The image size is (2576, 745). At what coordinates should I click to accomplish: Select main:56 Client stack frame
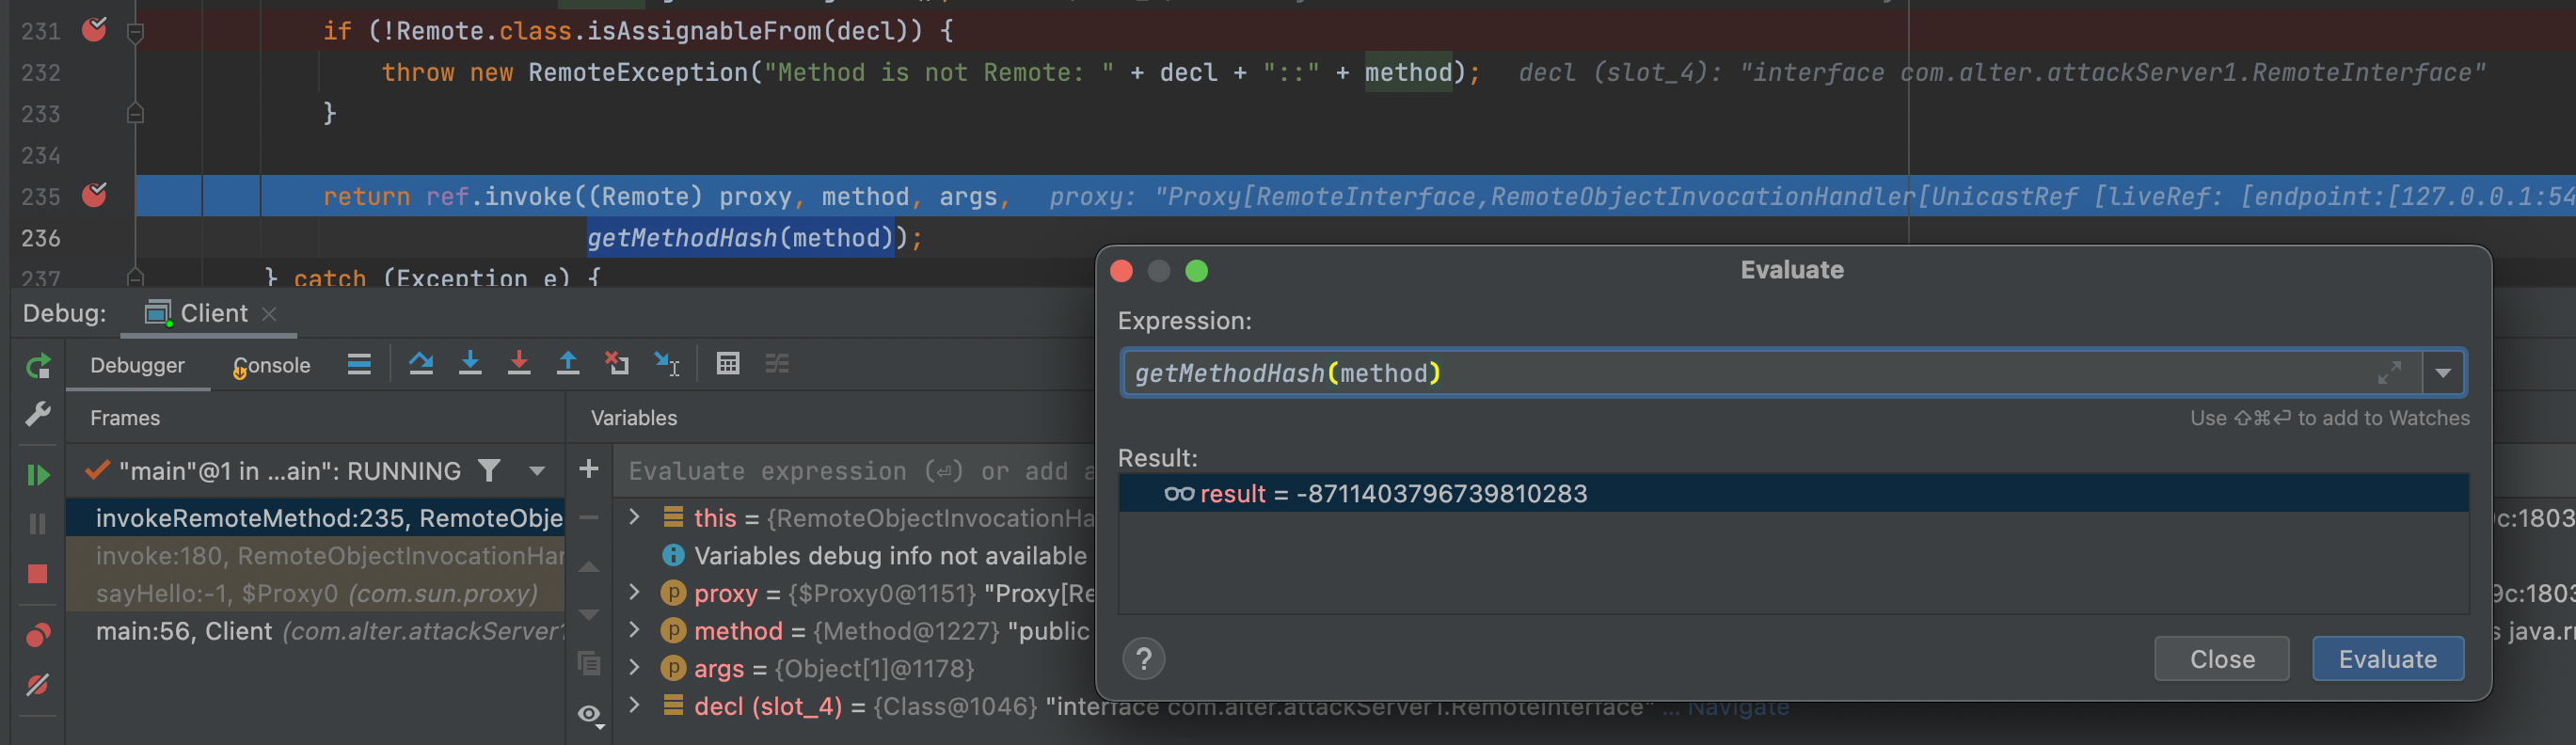pyautogui.click(x=315, y=632)
